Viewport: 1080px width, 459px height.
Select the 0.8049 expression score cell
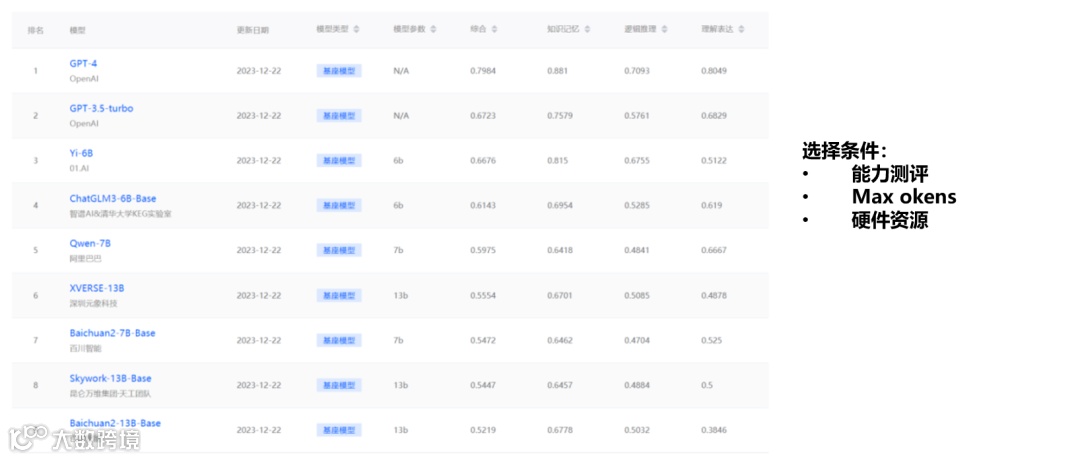714,71
